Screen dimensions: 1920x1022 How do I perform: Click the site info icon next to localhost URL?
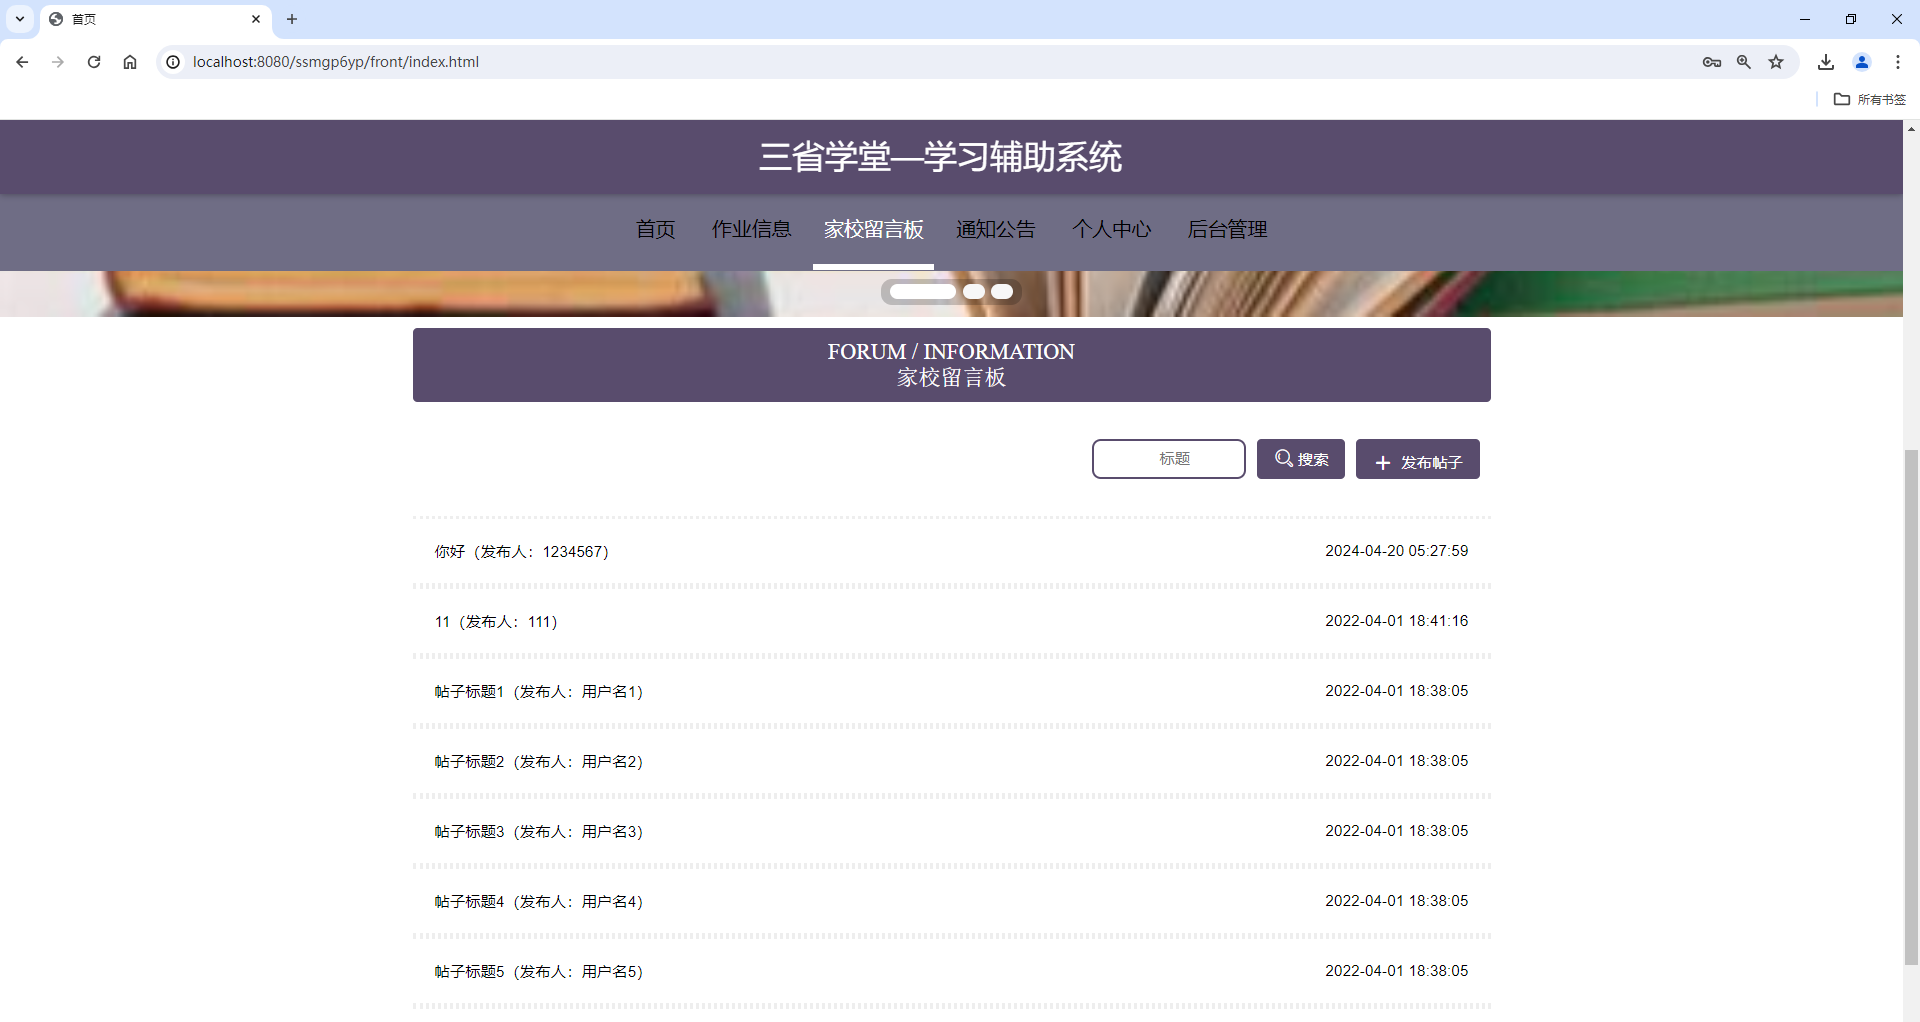coord(173,62)
